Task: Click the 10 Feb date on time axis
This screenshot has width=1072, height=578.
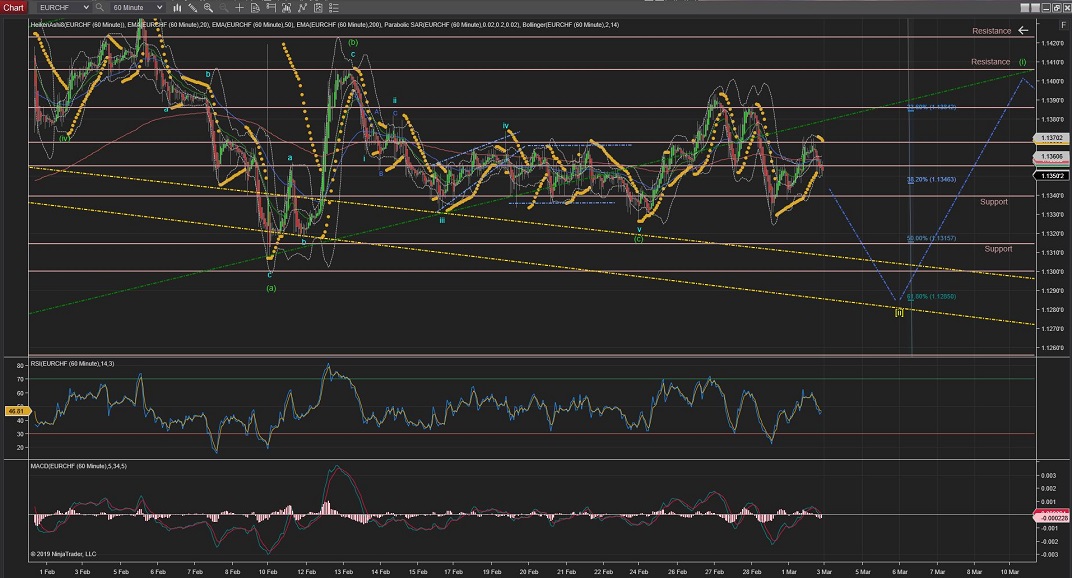Action: click(x=268, y=572)
